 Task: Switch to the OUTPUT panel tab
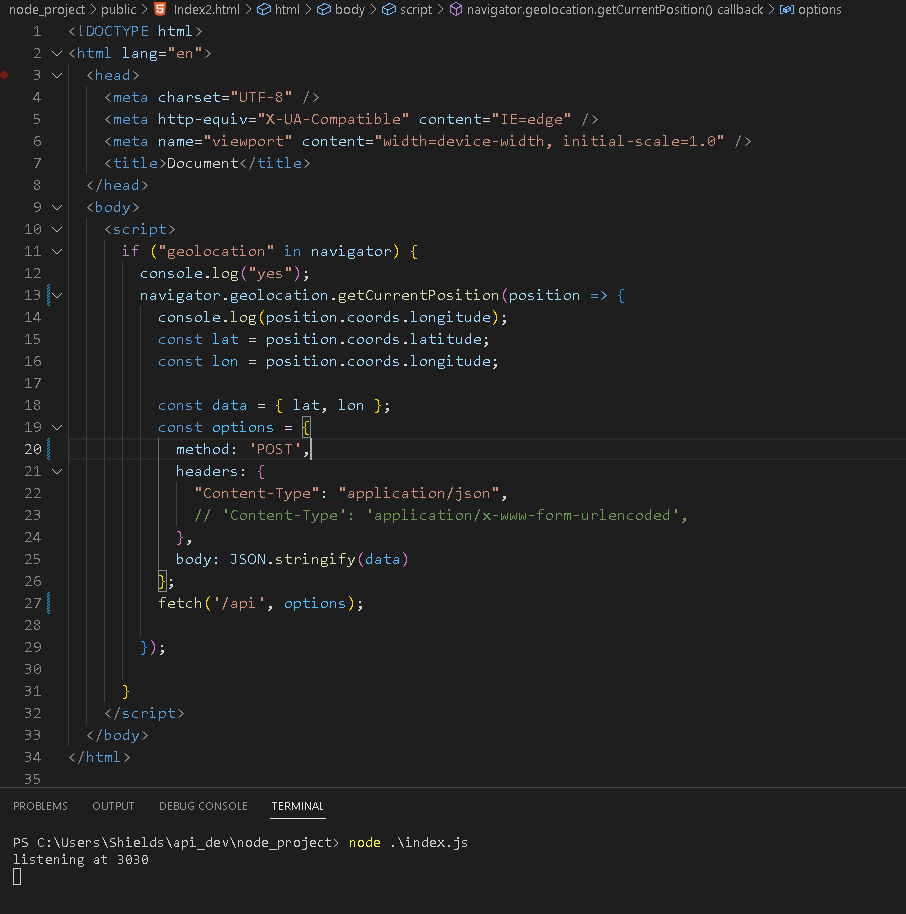pyautogui.click(x=113, y=806)
